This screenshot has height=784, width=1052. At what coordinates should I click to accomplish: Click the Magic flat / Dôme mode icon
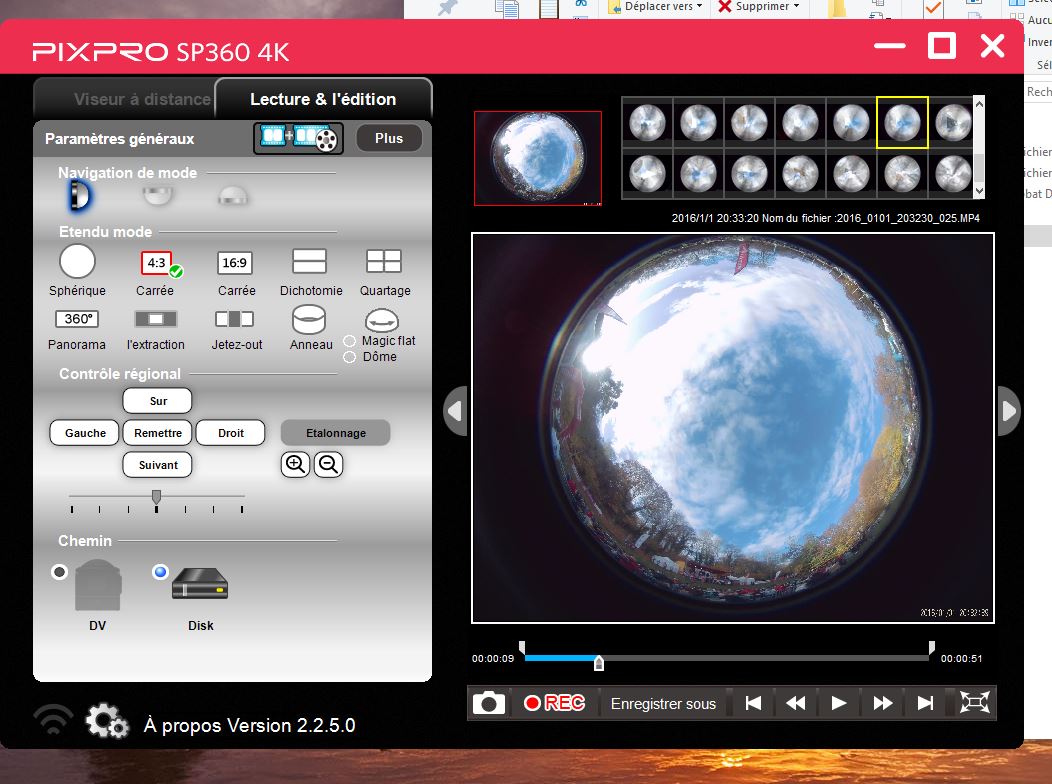click(382, 321)
